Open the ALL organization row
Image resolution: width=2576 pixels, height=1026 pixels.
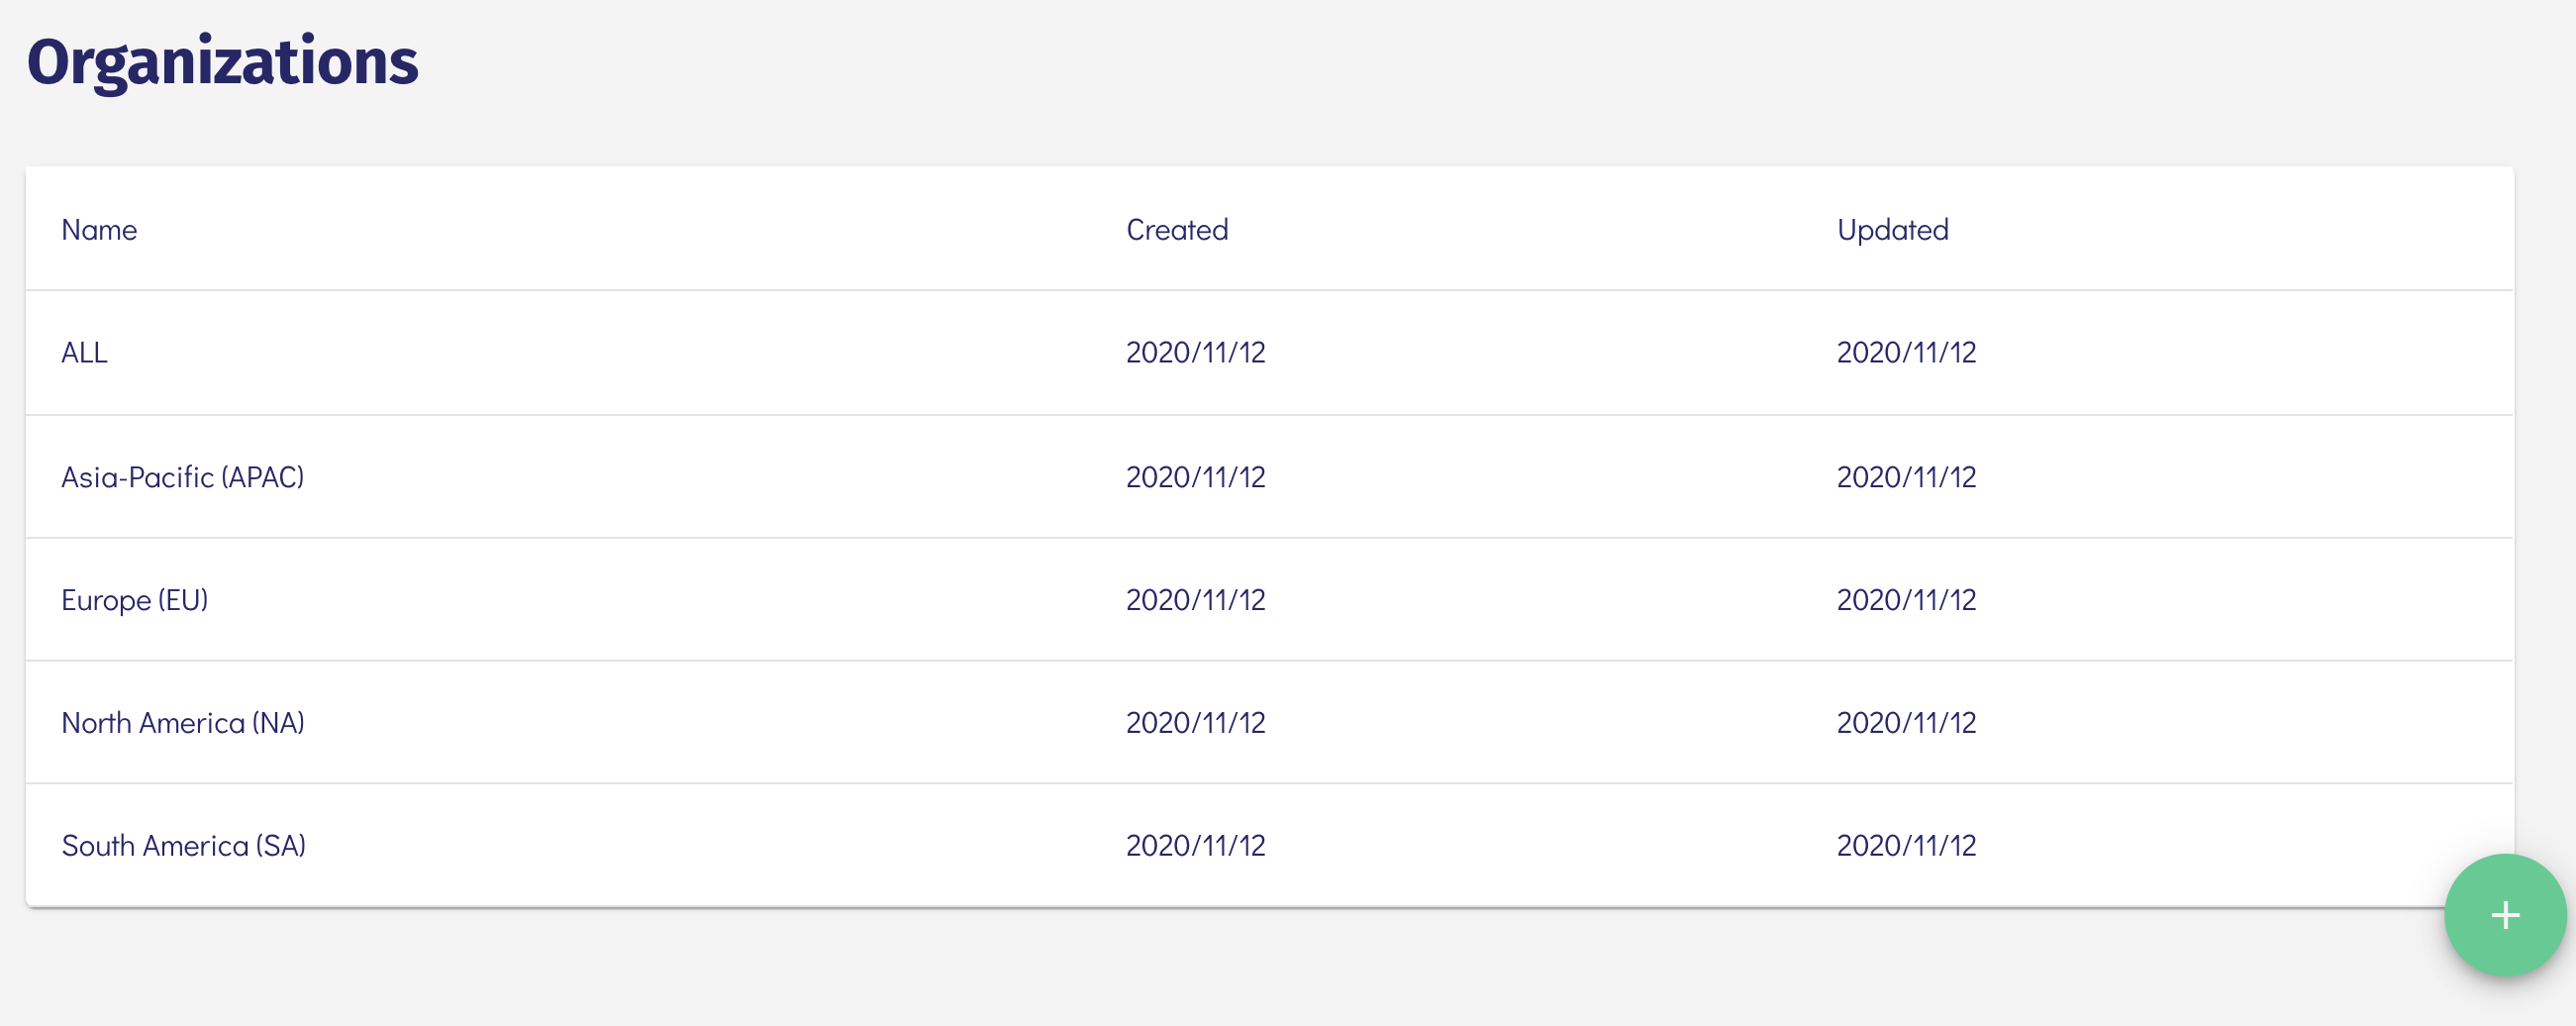[x=84, y=353]
